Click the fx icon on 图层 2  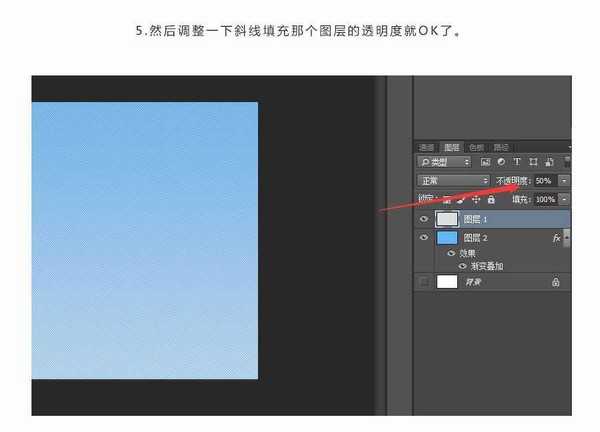pyautogui.click(x=556, y=238)
